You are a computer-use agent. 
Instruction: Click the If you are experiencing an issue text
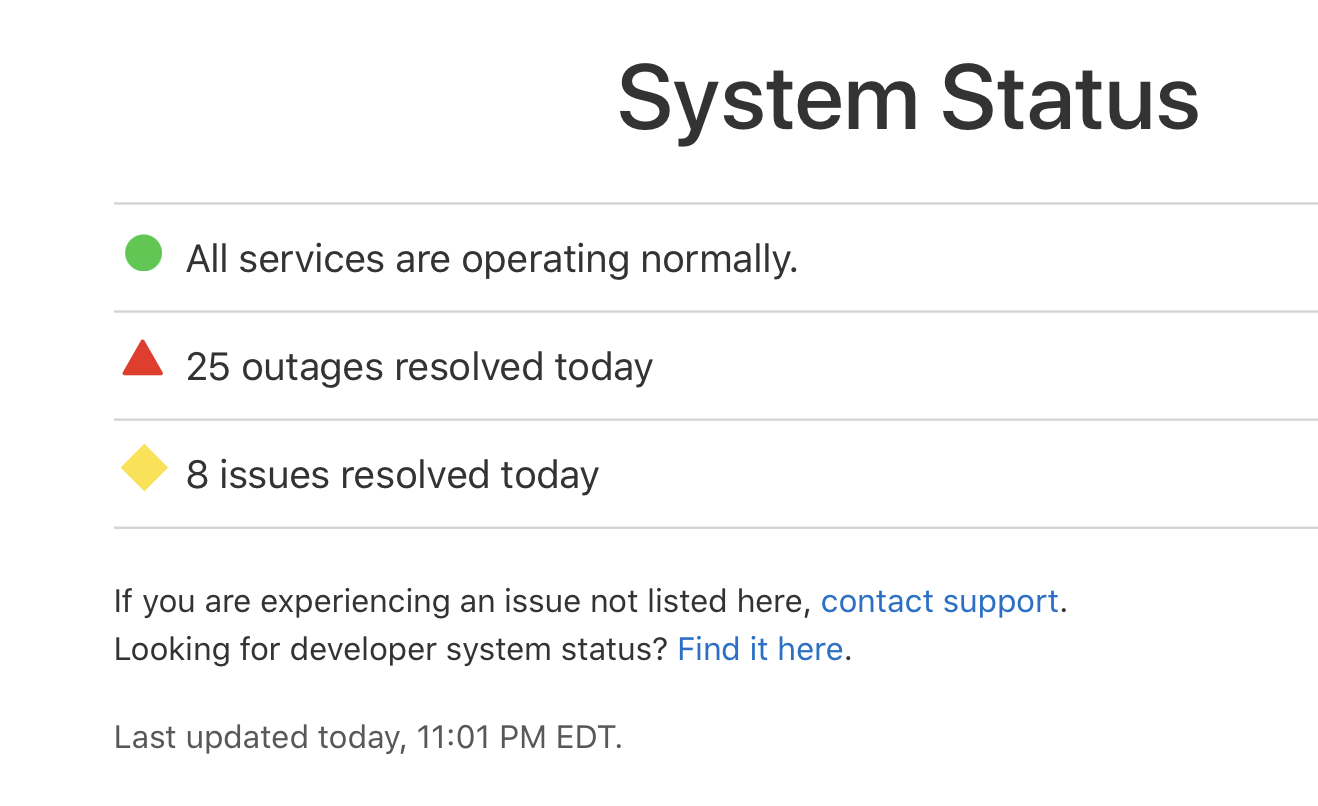click(463, 601)
